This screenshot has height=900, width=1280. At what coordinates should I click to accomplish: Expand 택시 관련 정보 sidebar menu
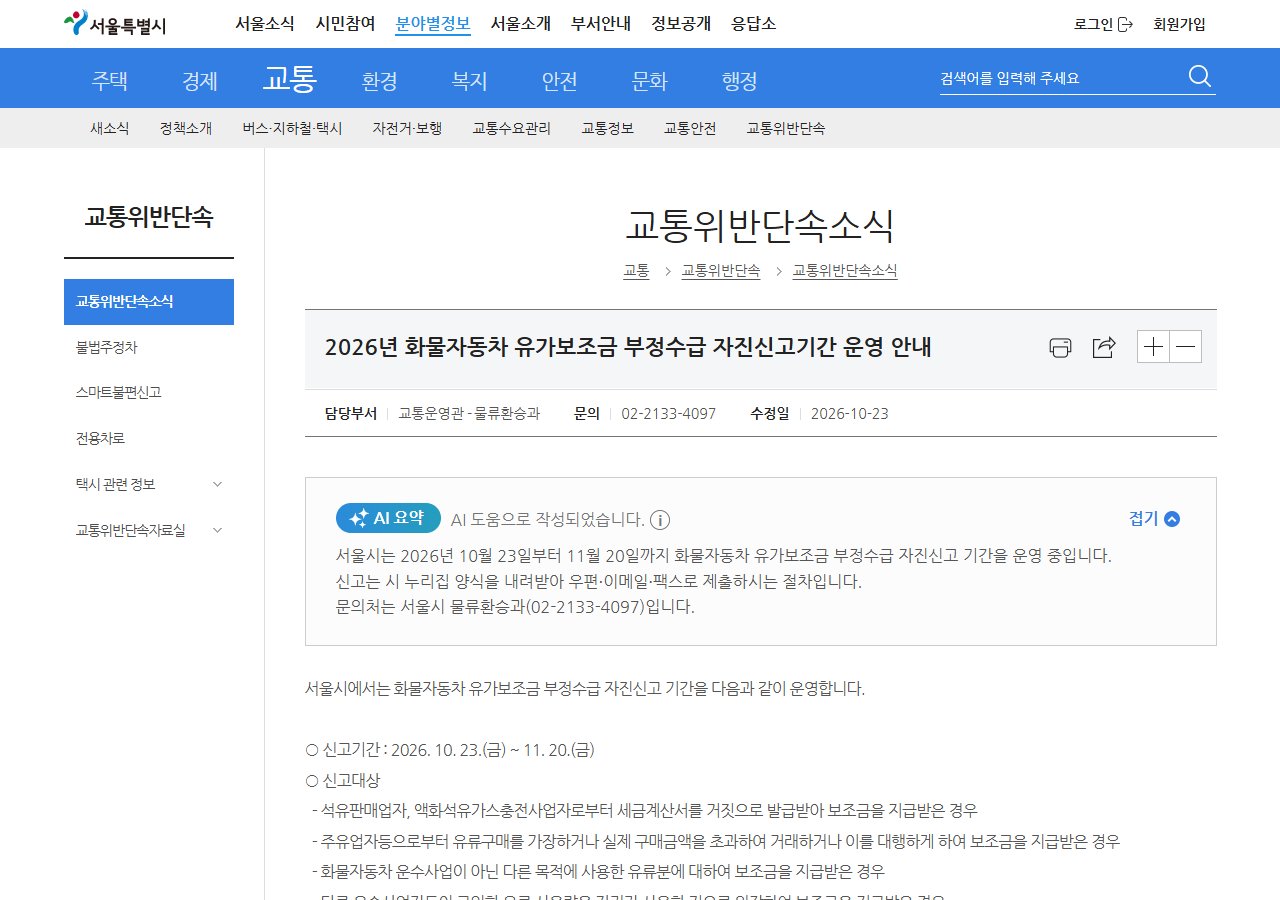[149, 484]
